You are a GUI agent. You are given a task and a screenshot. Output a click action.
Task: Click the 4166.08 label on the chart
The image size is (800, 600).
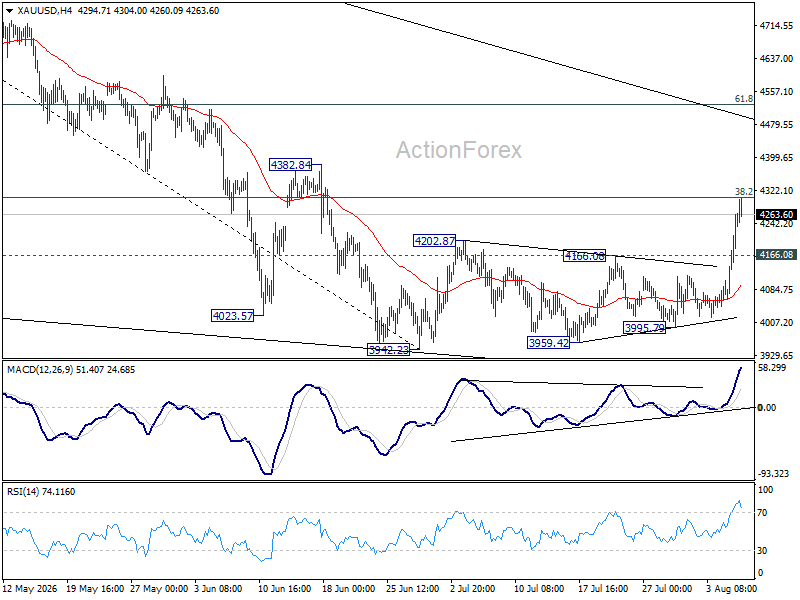[584, 256]
